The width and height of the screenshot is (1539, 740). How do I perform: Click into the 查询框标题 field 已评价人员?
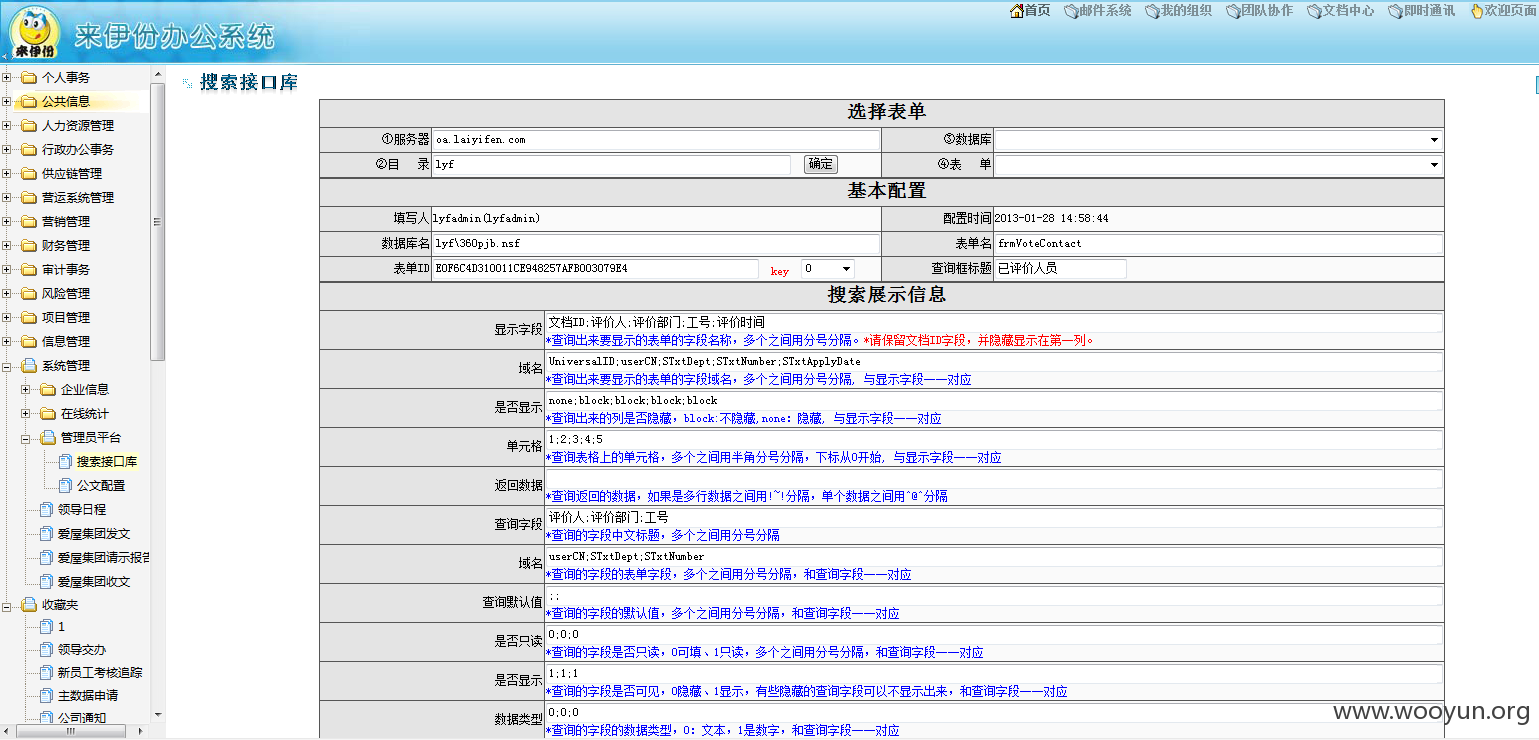1060,269
